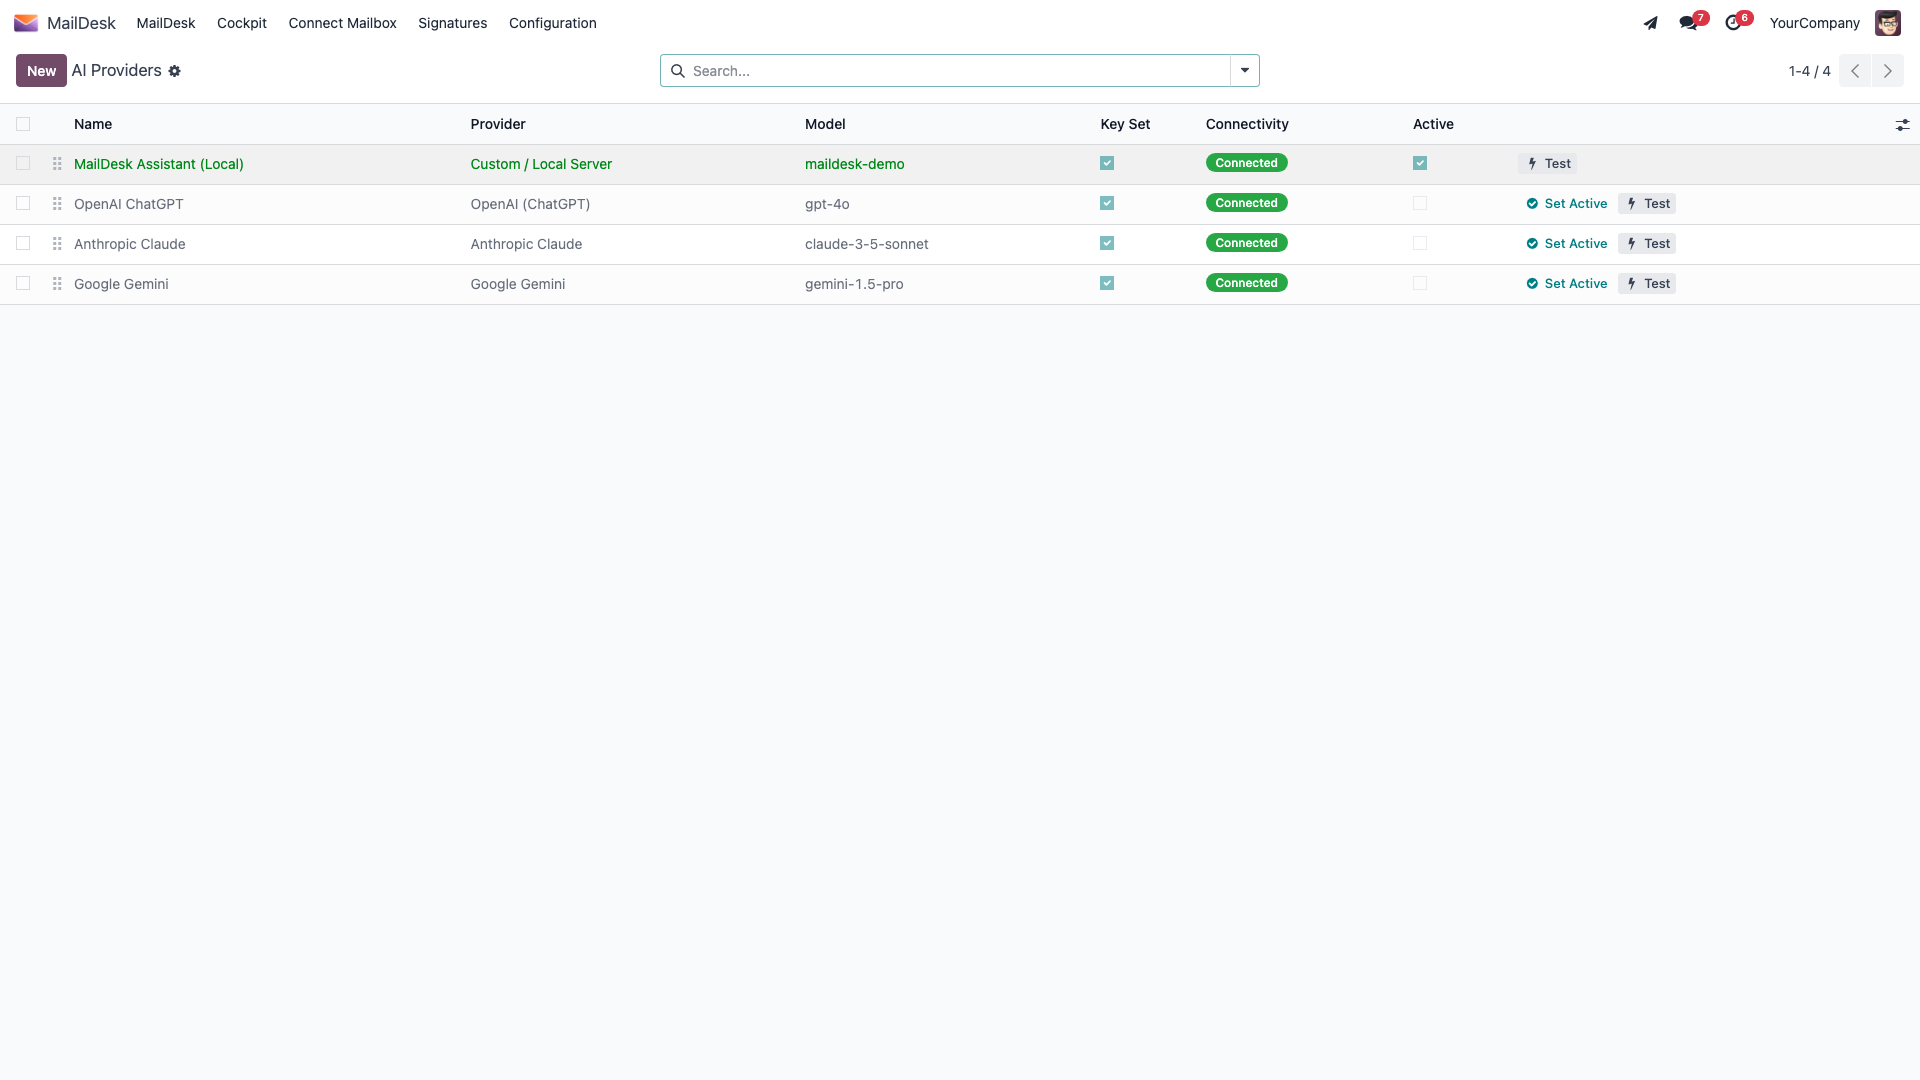Toggle Active checkbox for Google Gemini
Screen dimensions: 1920x1080
pos(1420,283)
